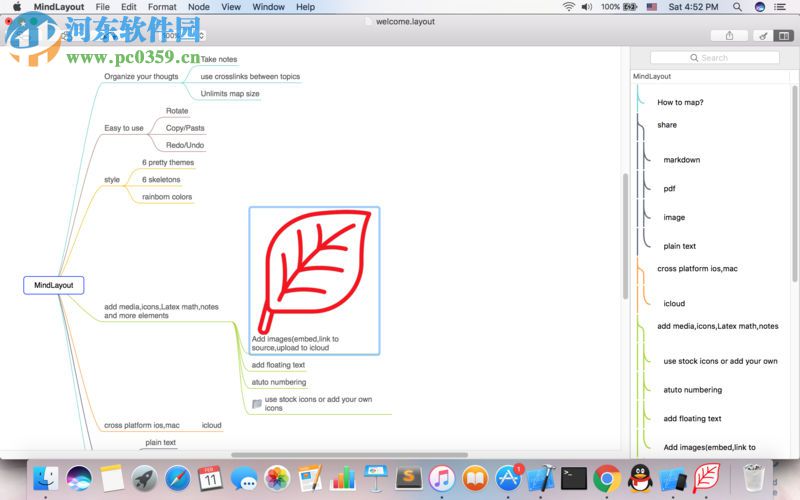Open Finder from the Dock

46,479
